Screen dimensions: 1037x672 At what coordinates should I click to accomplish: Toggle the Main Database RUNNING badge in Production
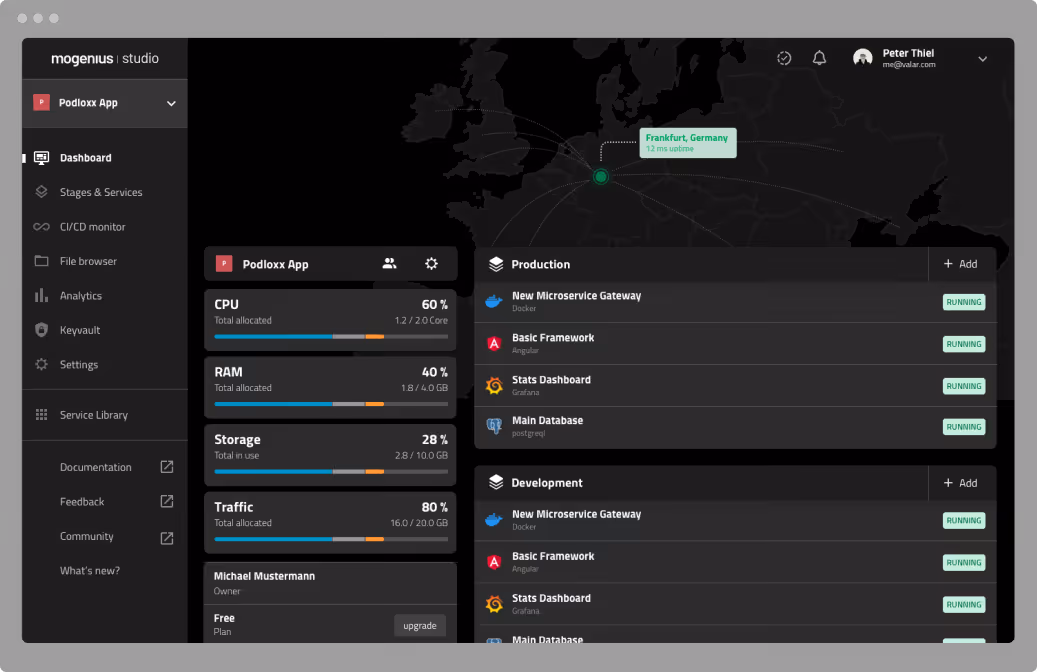point(963,426)
